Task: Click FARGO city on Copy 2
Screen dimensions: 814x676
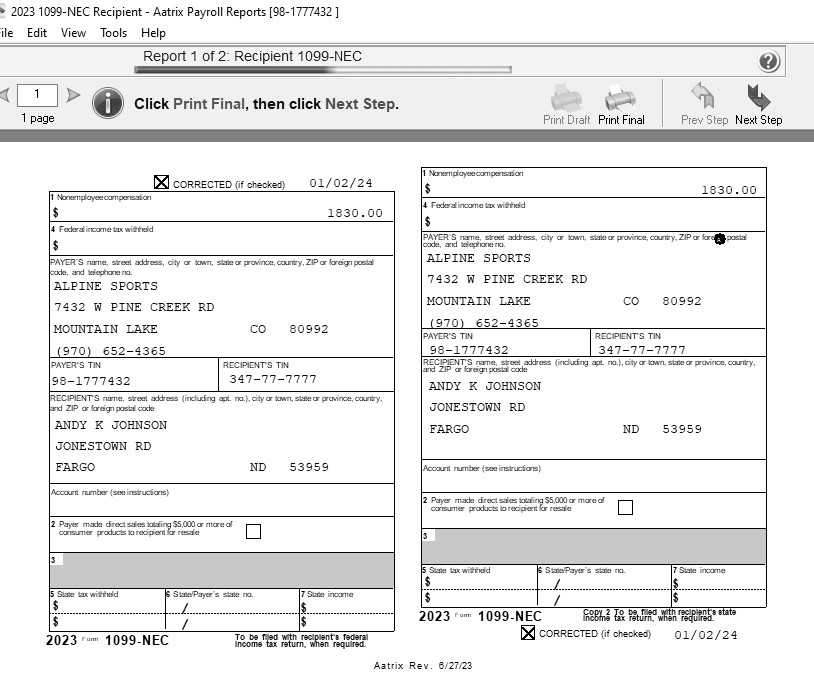Action: (x=449, y=429)
